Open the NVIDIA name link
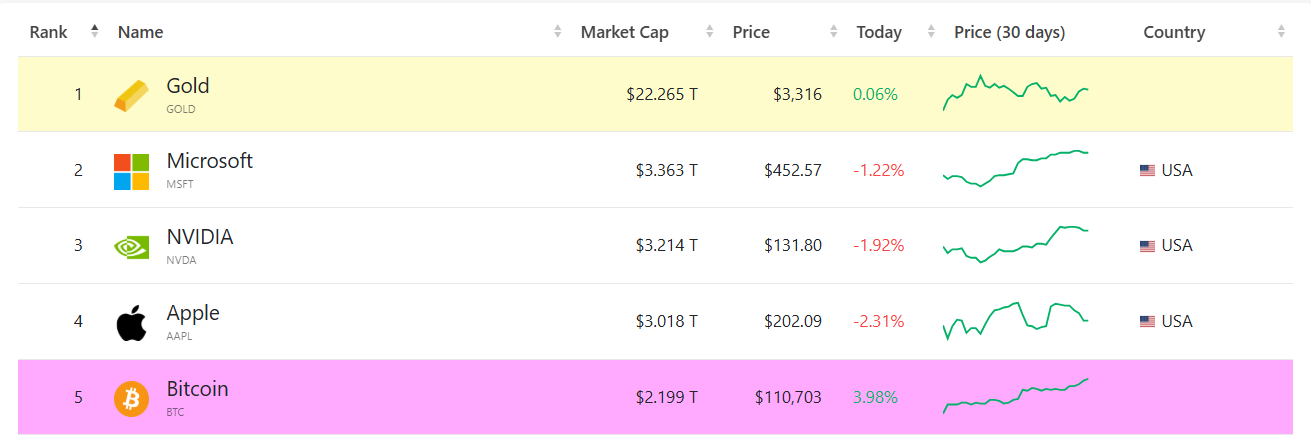Viewport: 1311px width, 444px height. (200, 237)
